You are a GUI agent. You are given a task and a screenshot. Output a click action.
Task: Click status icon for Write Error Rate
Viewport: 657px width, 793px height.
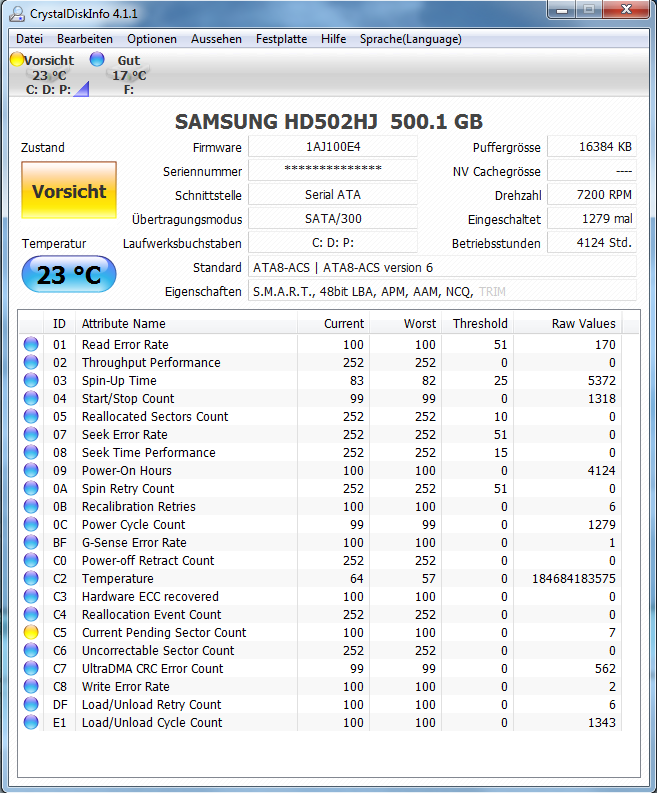pos(31,686)
